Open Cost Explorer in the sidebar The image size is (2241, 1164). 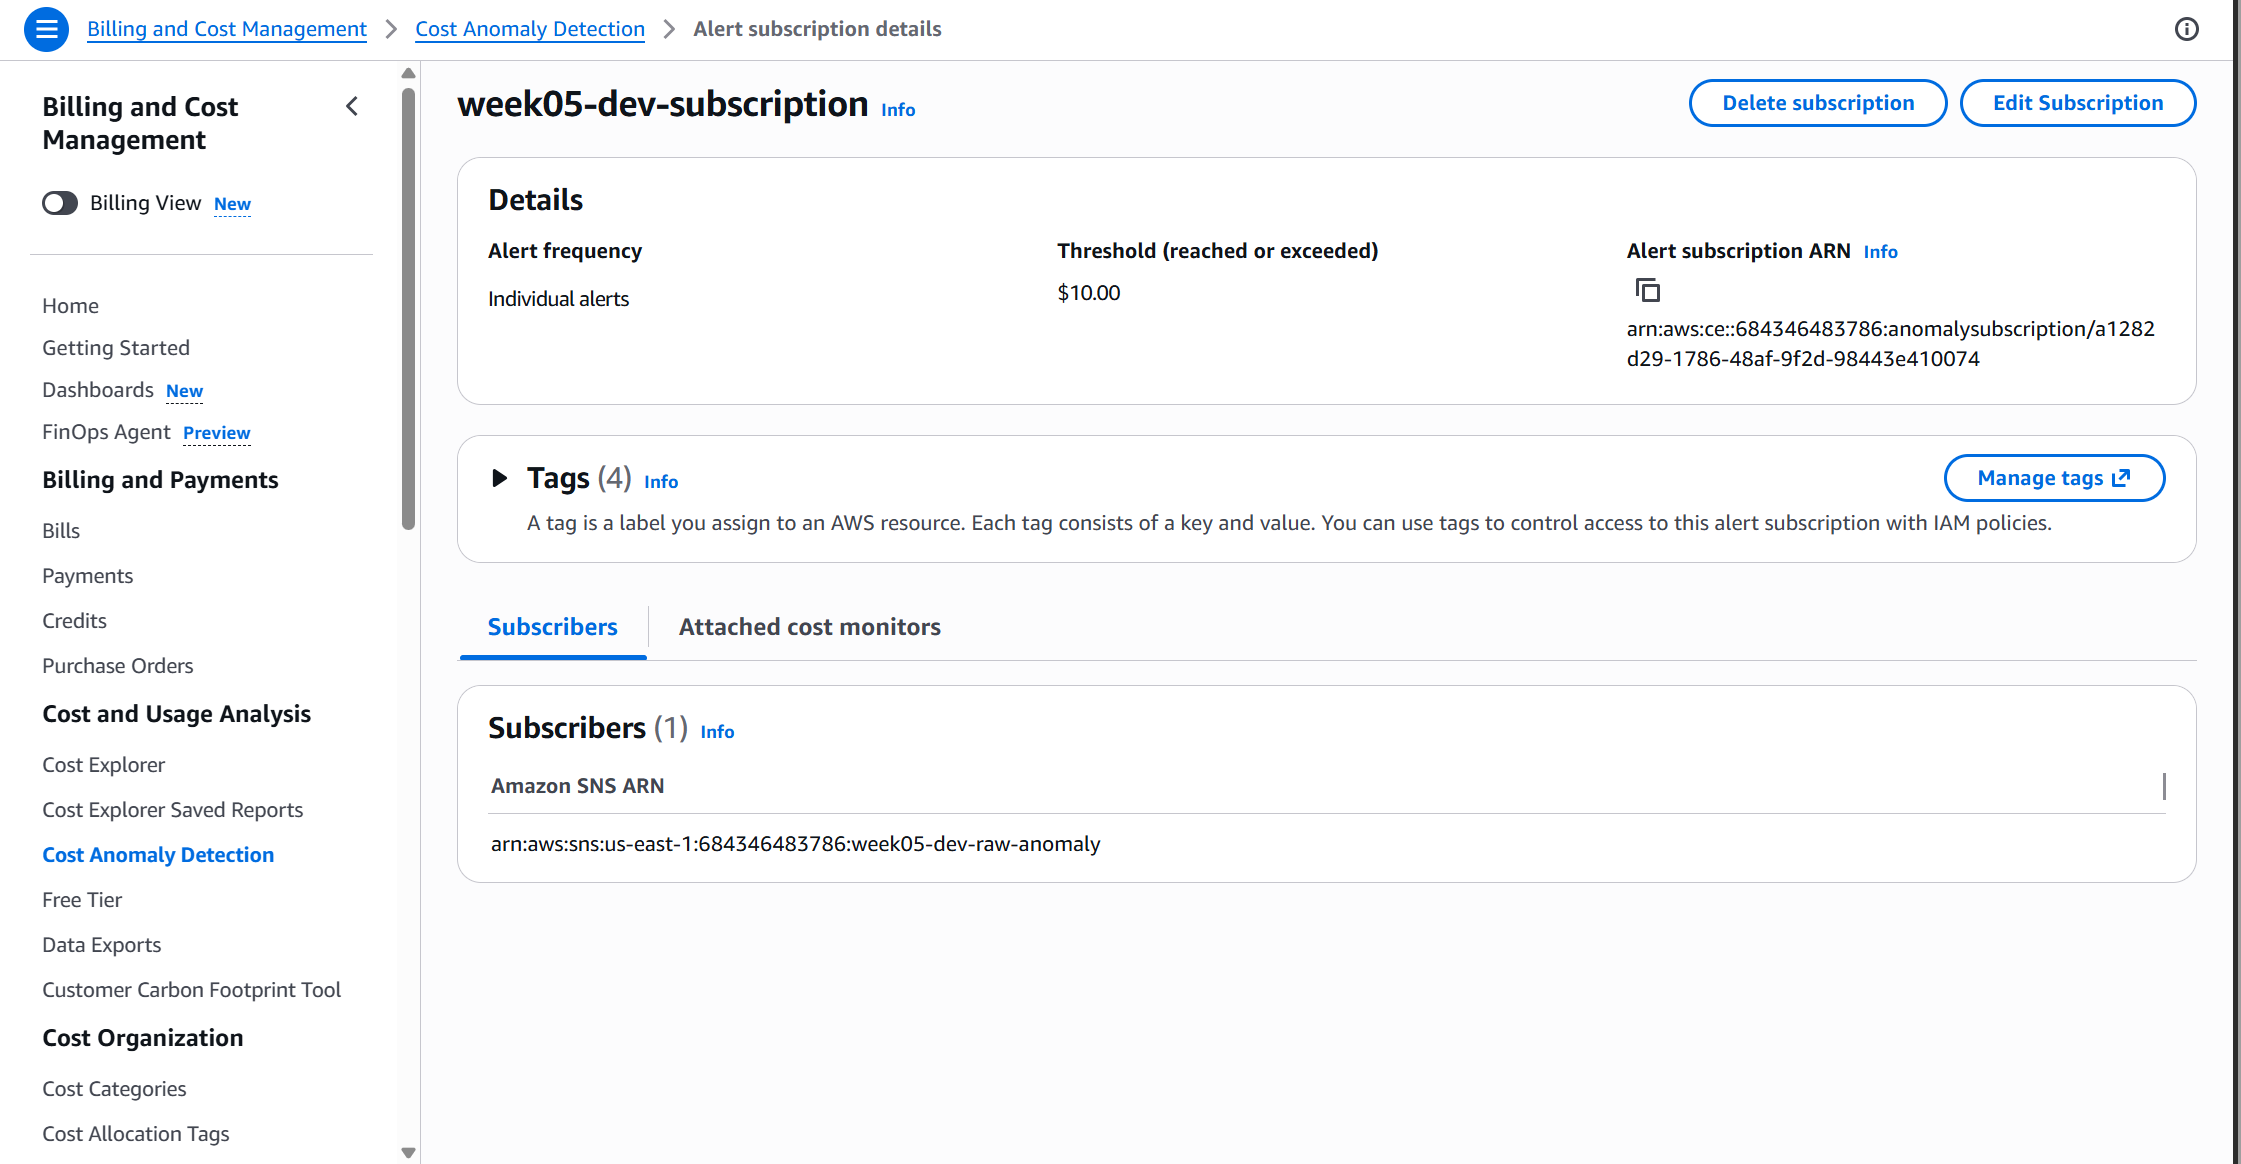pyautogui.click(x=104, y=765)
